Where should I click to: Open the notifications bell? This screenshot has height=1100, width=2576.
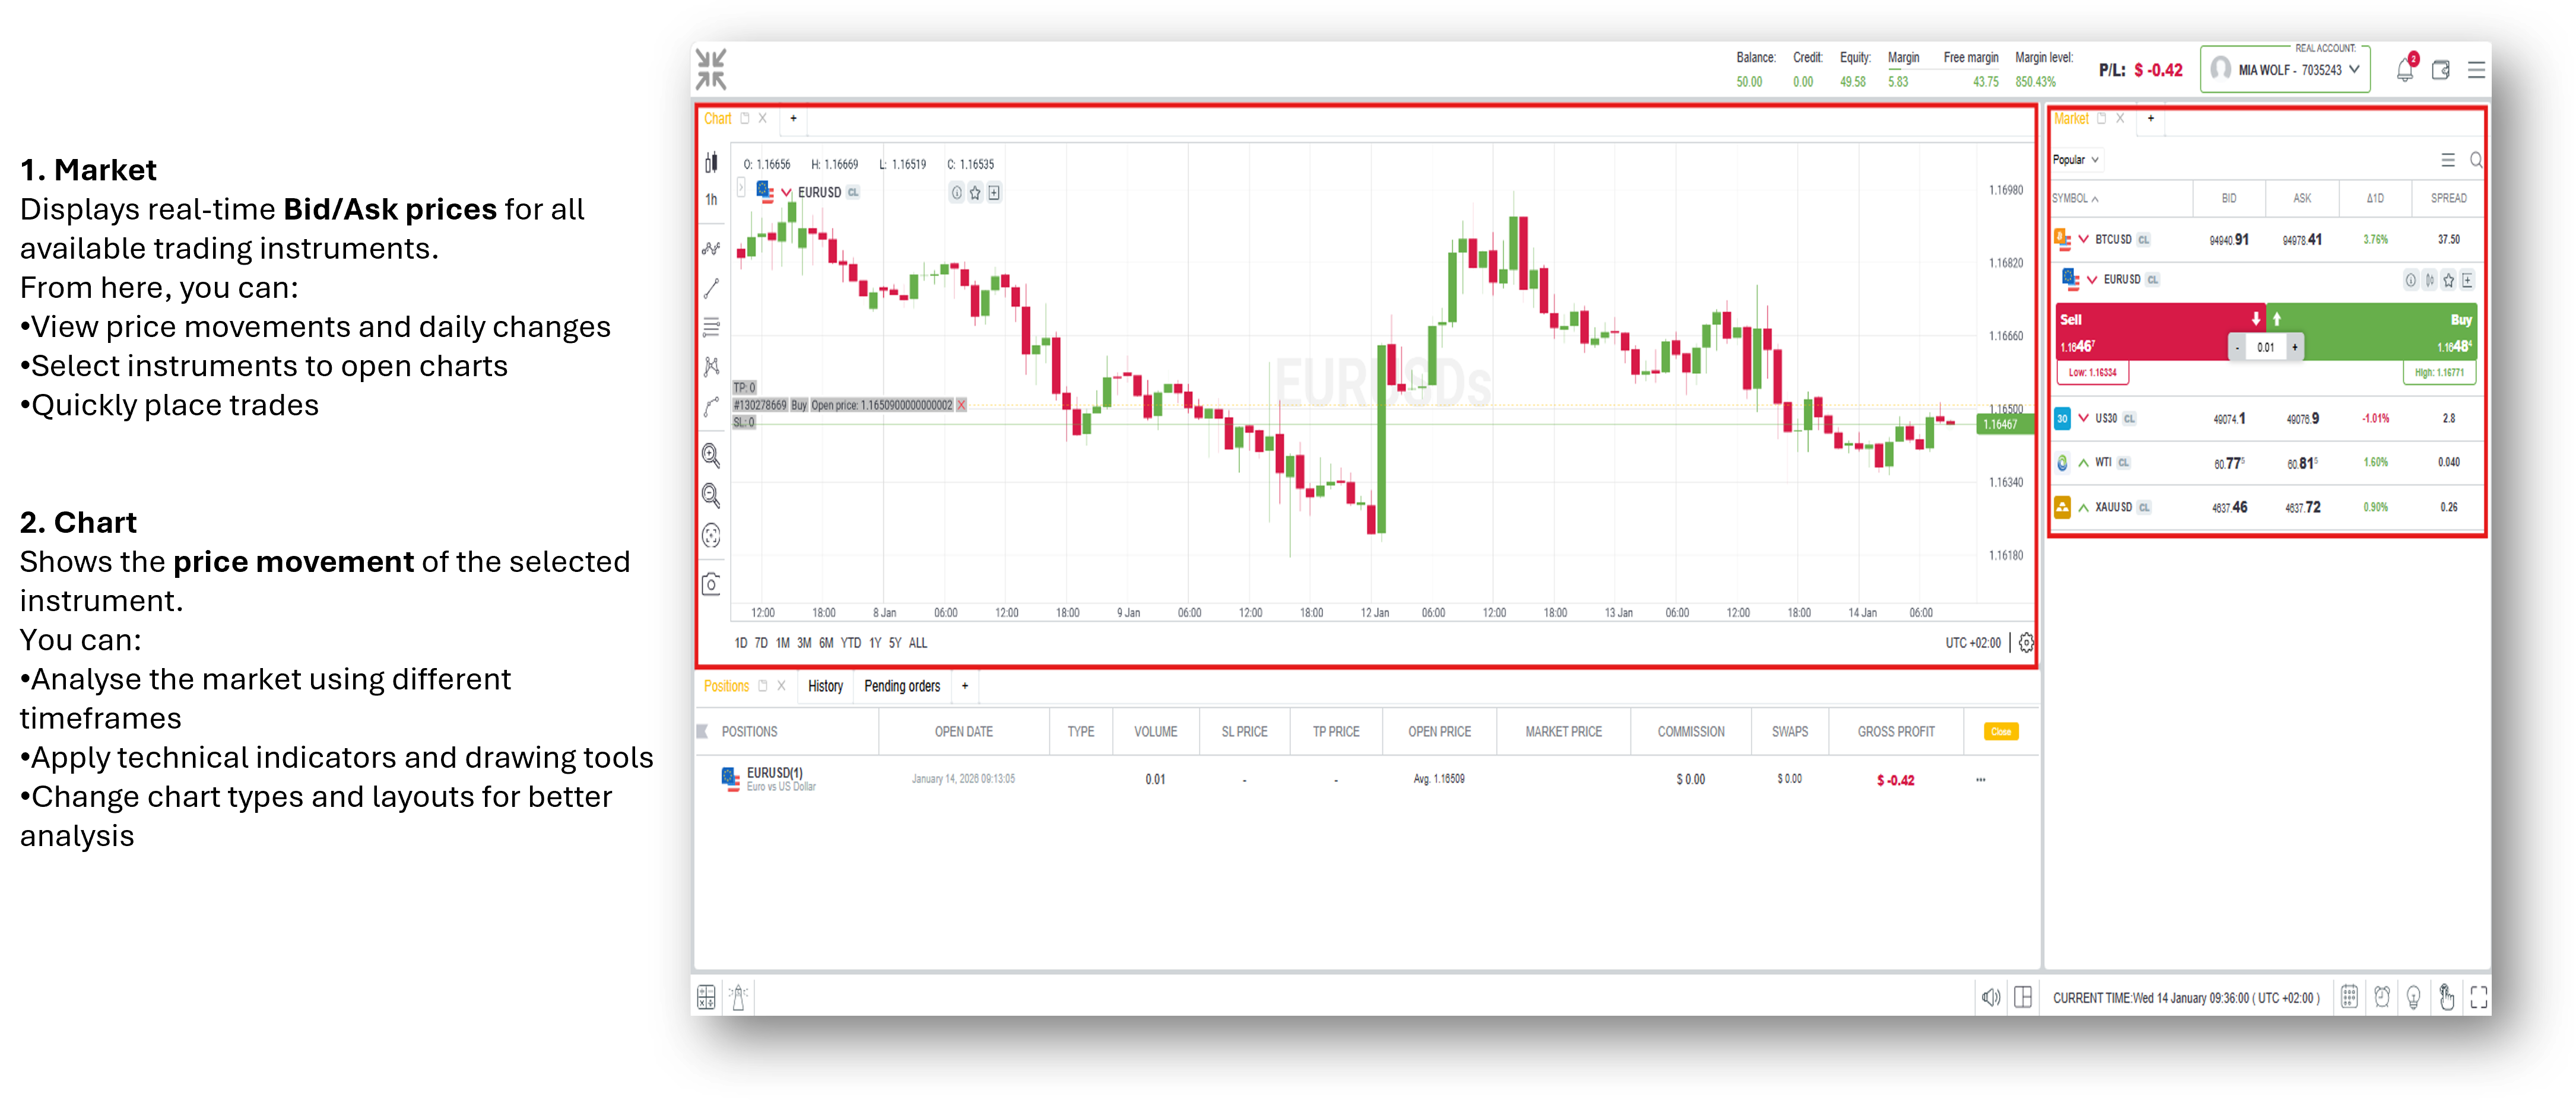2404,70
